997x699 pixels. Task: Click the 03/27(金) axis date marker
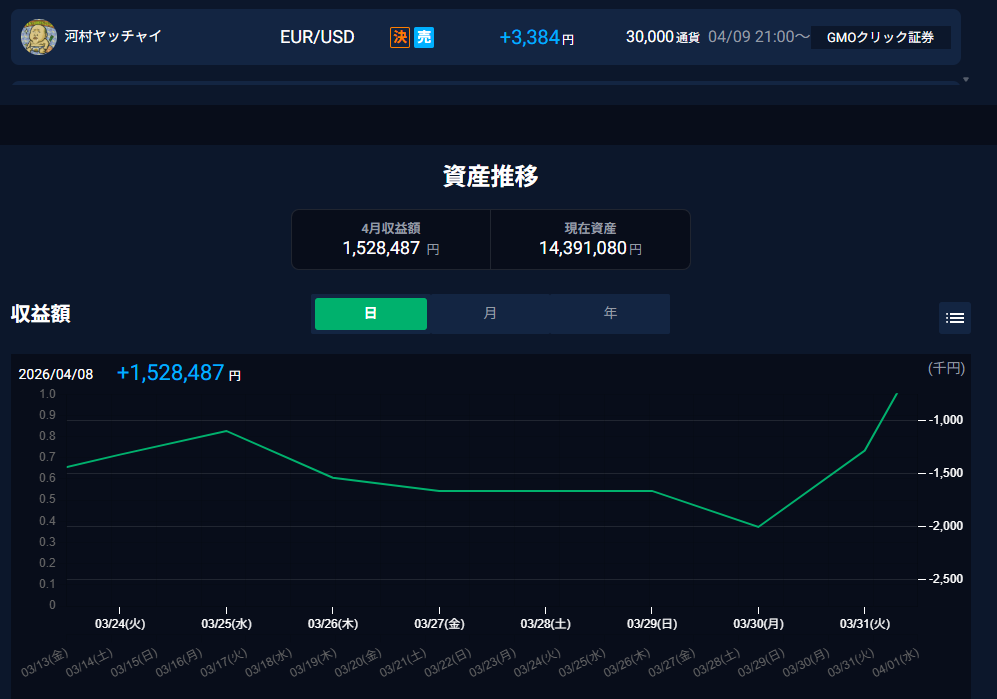tap(439, 623)
